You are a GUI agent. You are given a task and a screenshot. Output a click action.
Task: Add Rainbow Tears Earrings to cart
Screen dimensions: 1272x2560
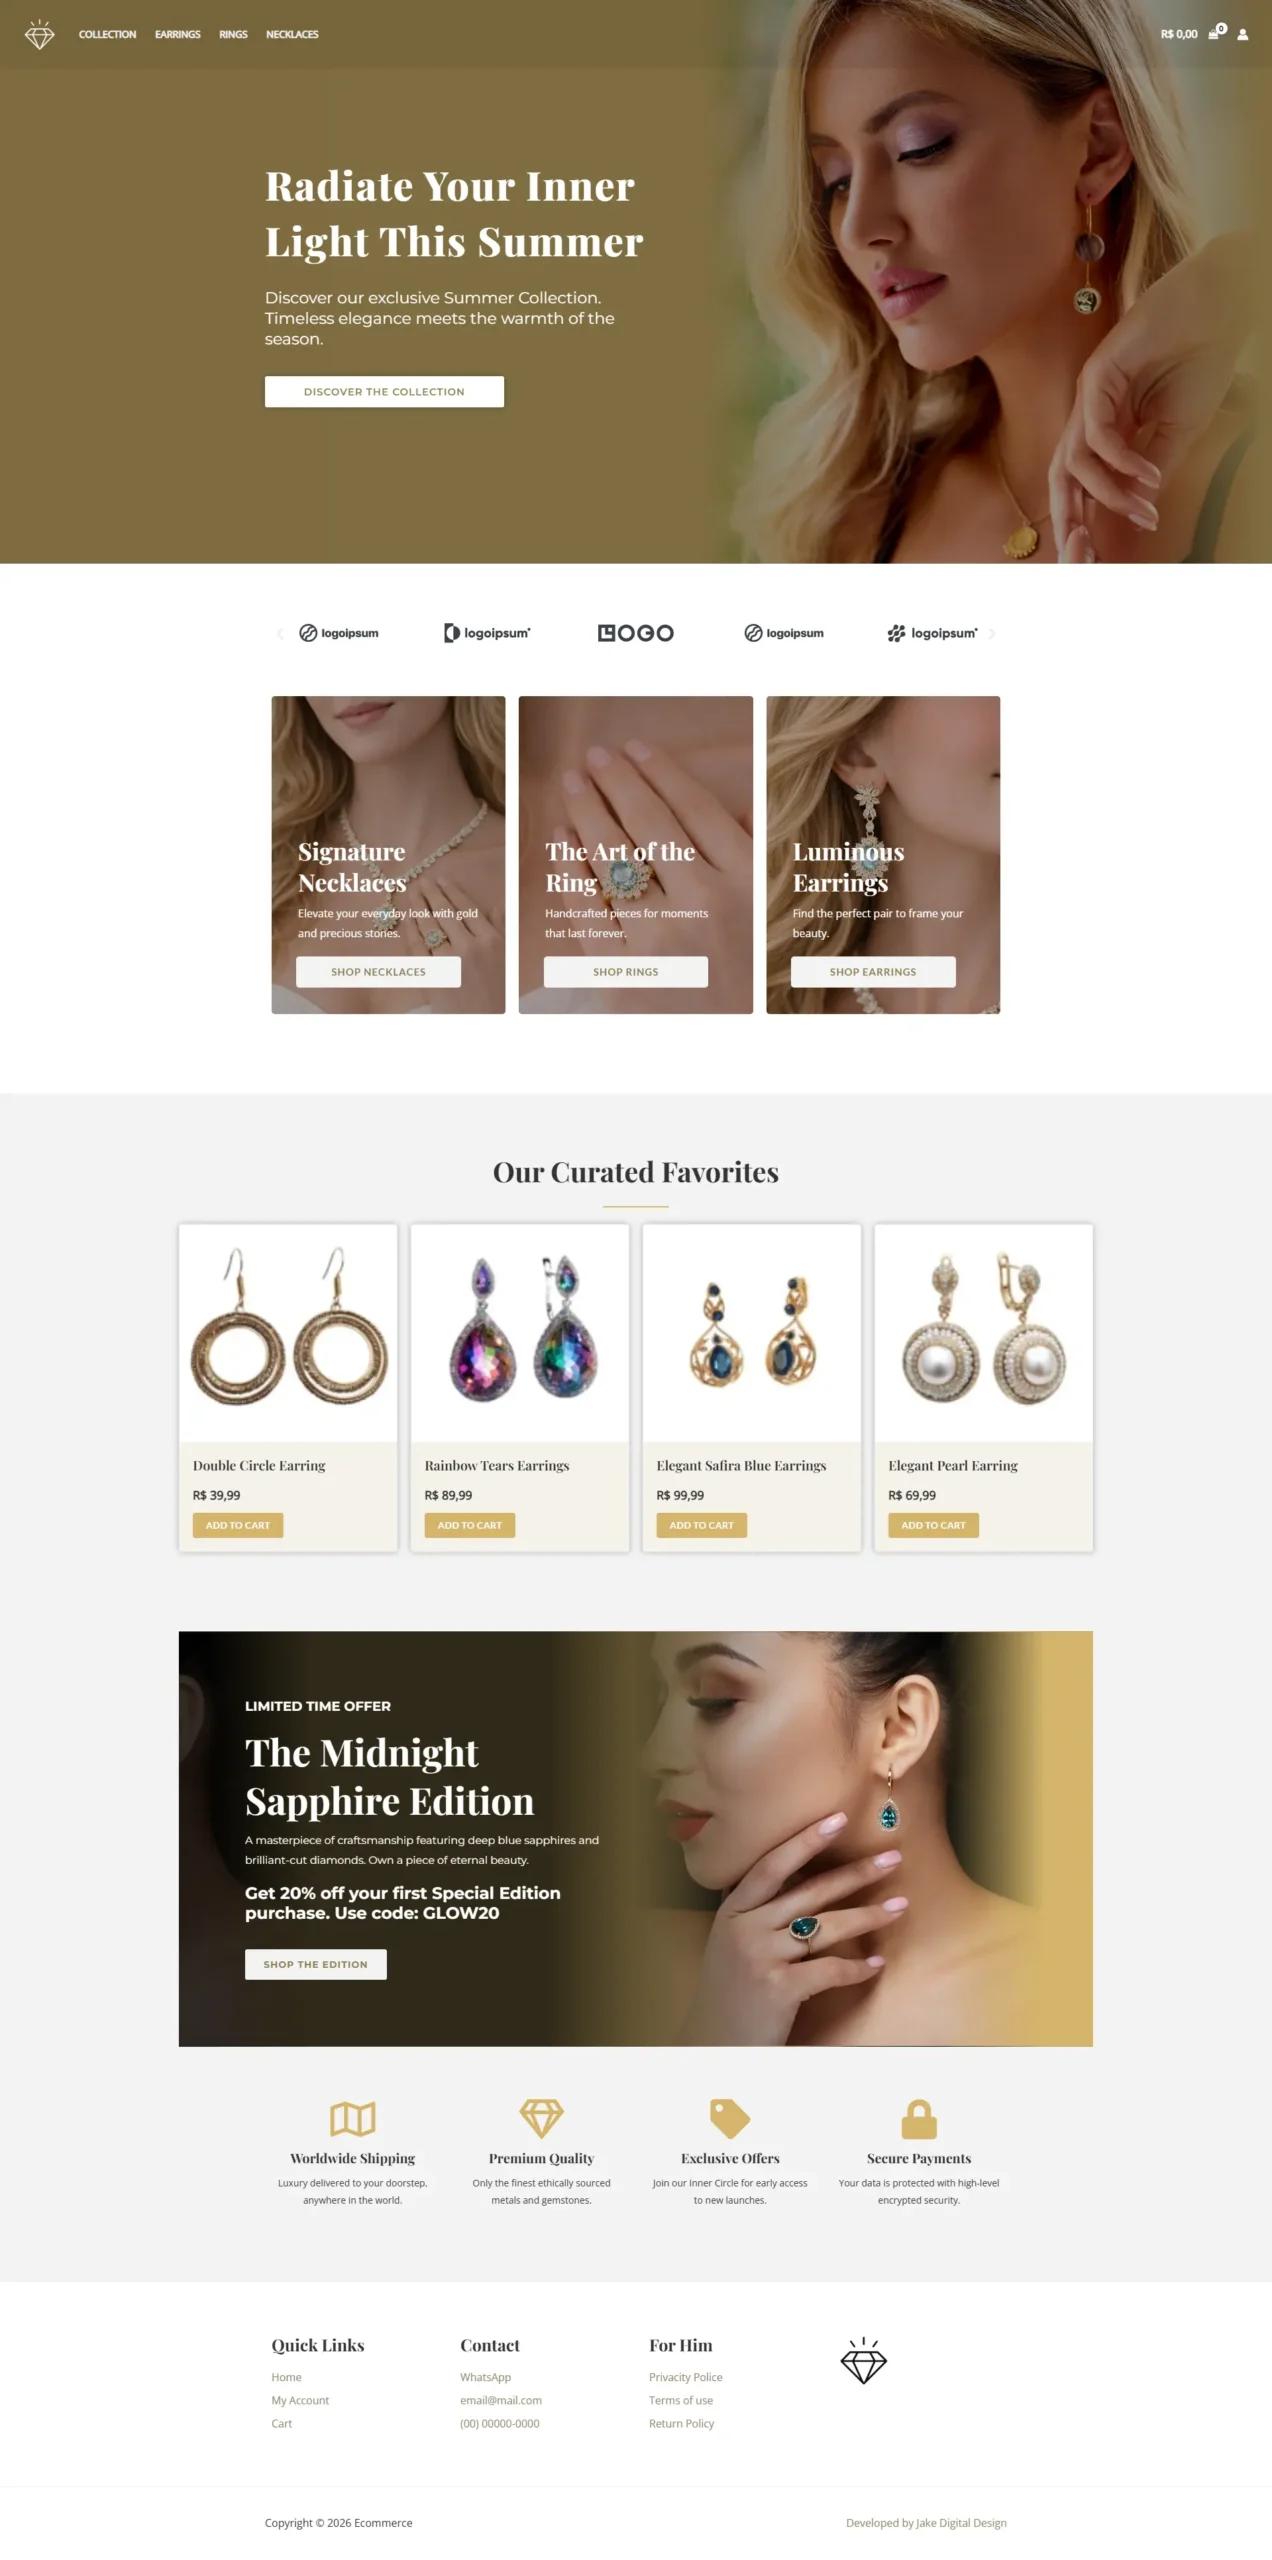pos(469,1524)
